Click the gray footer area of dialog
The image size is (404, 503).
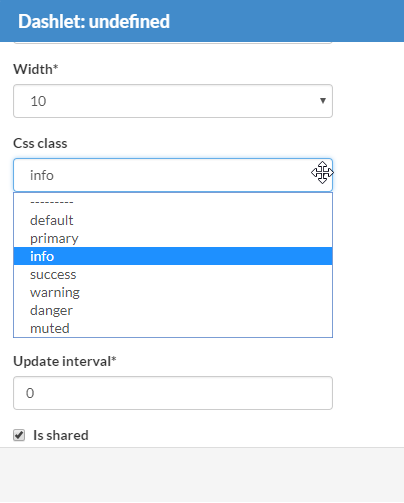click(202, 475)
